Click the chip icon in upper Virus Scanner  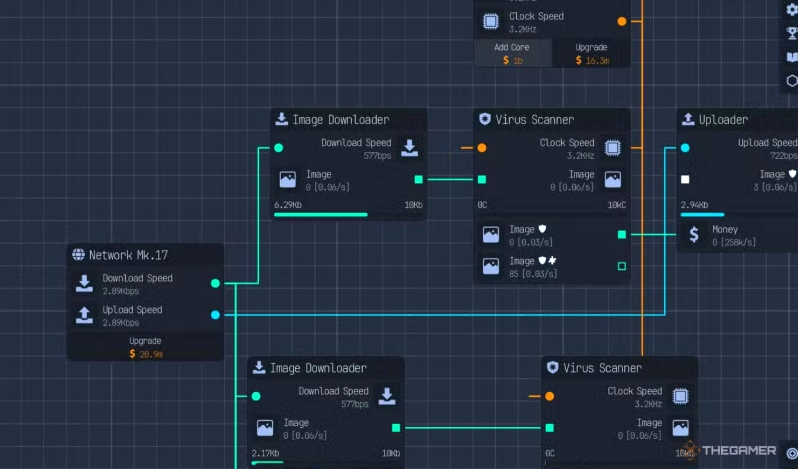click(613, 148)
